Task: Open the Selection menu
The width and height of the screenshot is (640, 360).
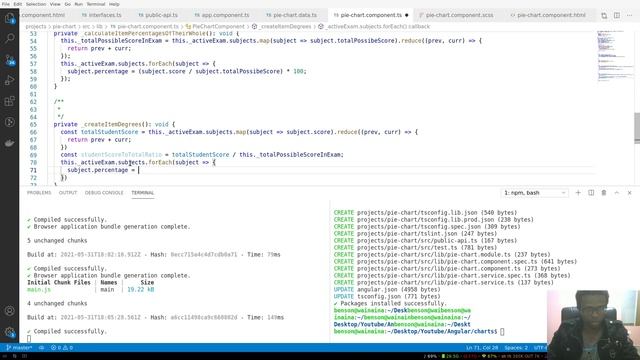Action: (36, 4)
